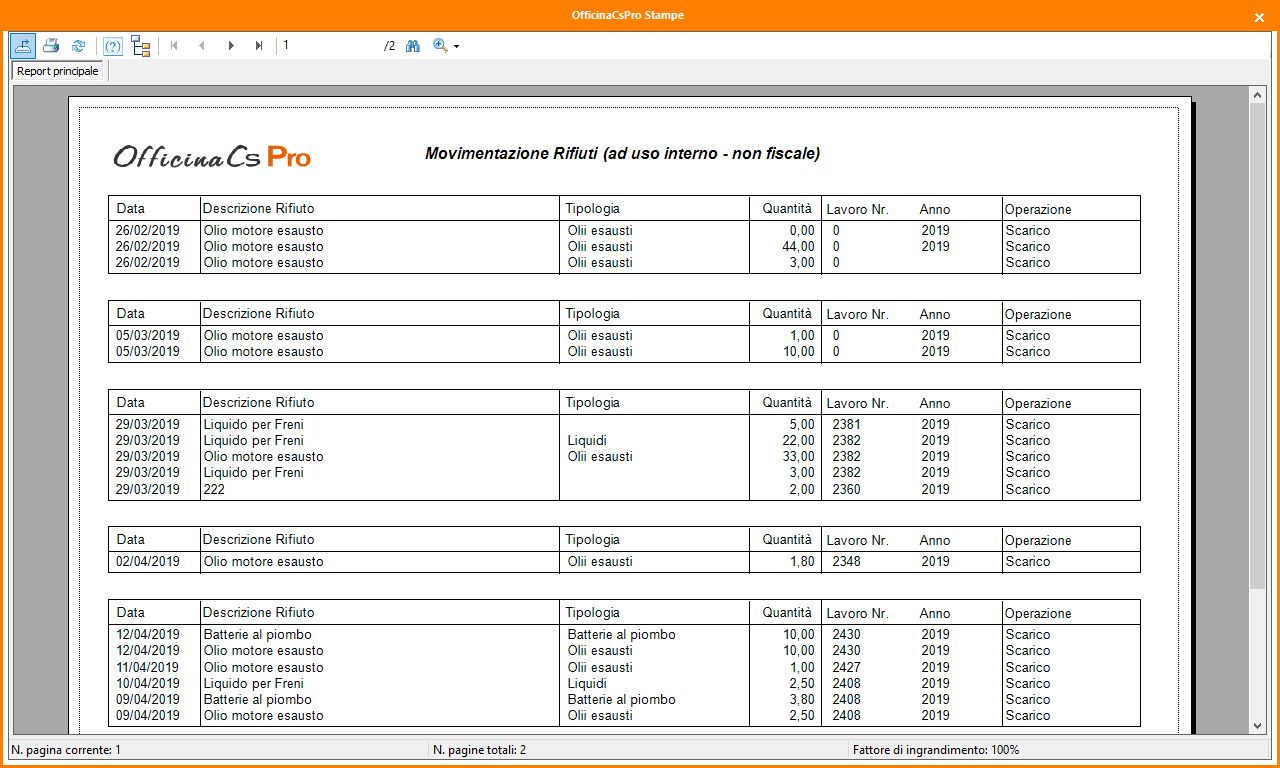Screen dimensions: 1280x768
Task: Click quantity 44,00 in 26/02/2019 group
Action: tap(798, 247)
